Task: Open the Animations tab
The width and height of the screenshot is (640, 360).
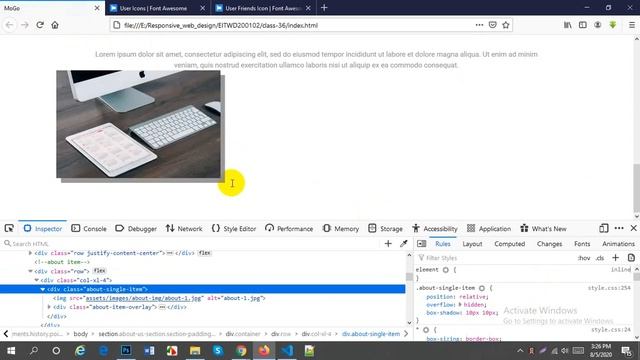Action: (618, 244)
